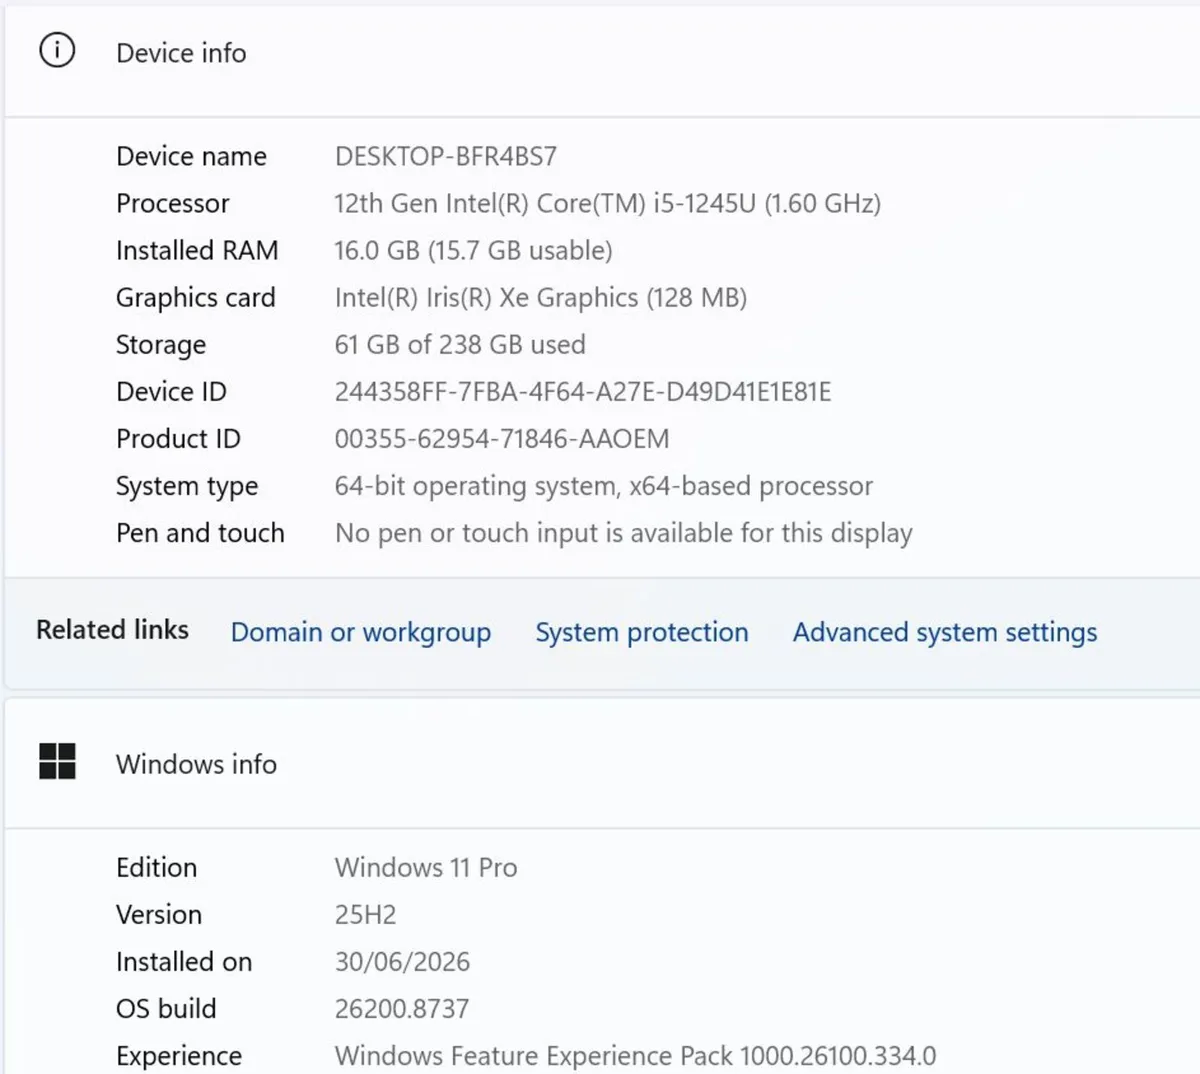Viewport: 1200px width, 1074px height.
Task: Click the version value 25H2
Action: 366,914
